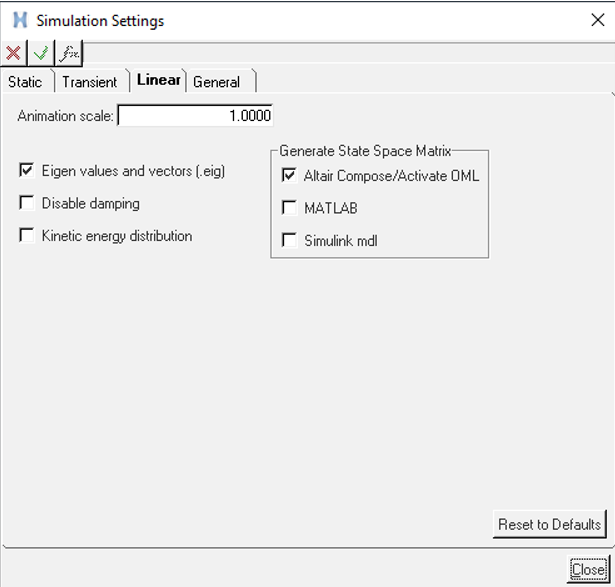
Task: Click the Animation scale input field
Action: tap(195, 116)
